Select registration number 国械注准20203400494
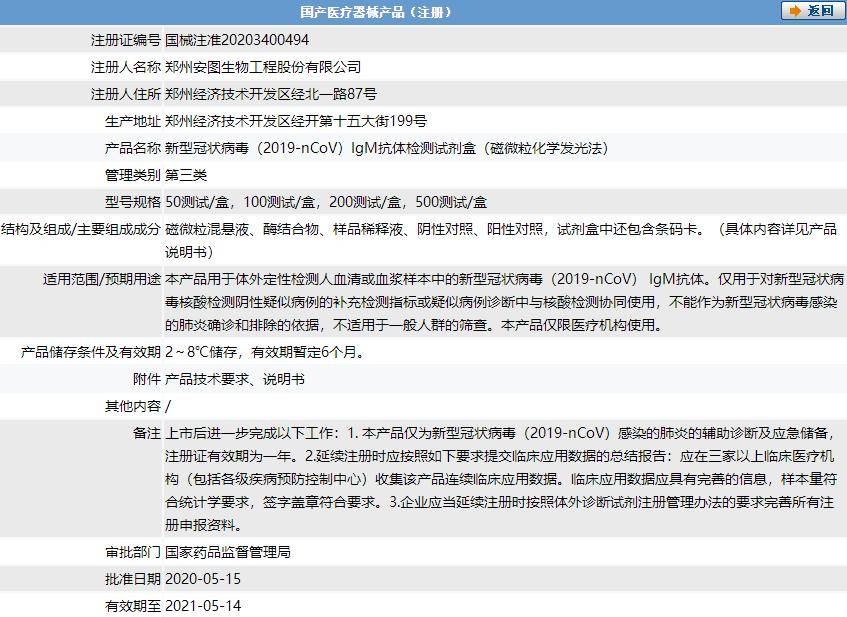 237,40
